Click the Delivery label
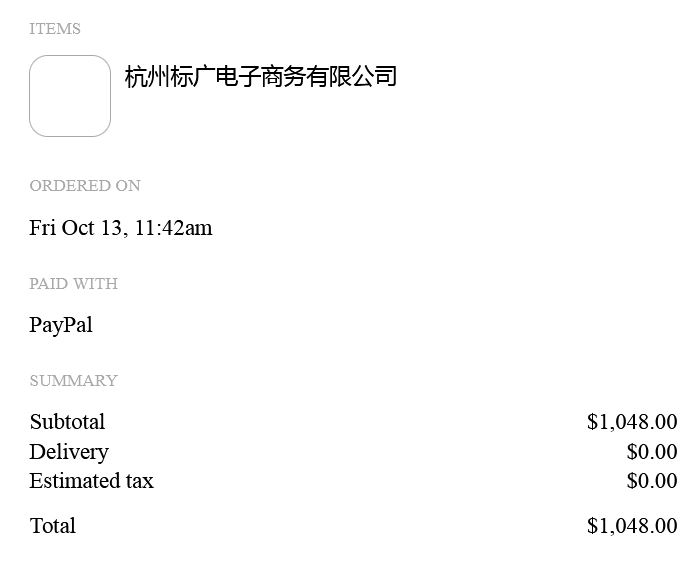The image size is (699, 568). click(x=69, y=452)
